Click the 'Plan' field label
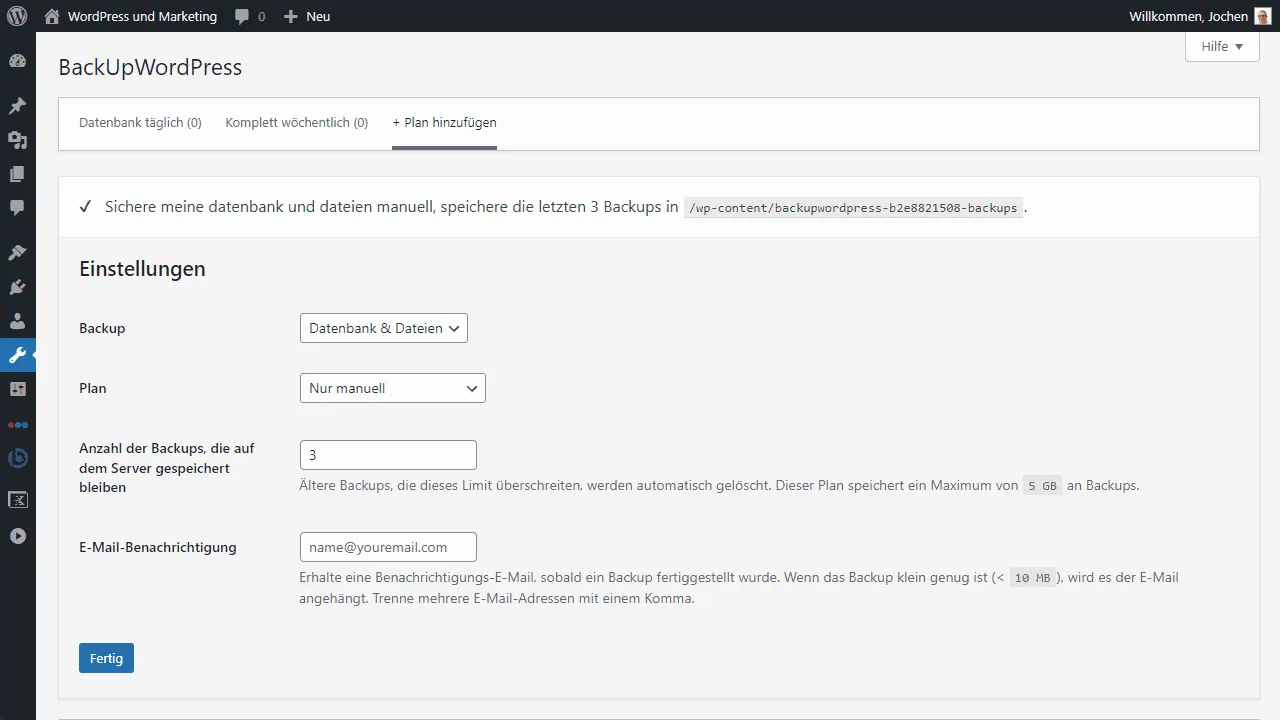Screen dimensions: 1280x720 pyautogui.click(x=93, y=388)
